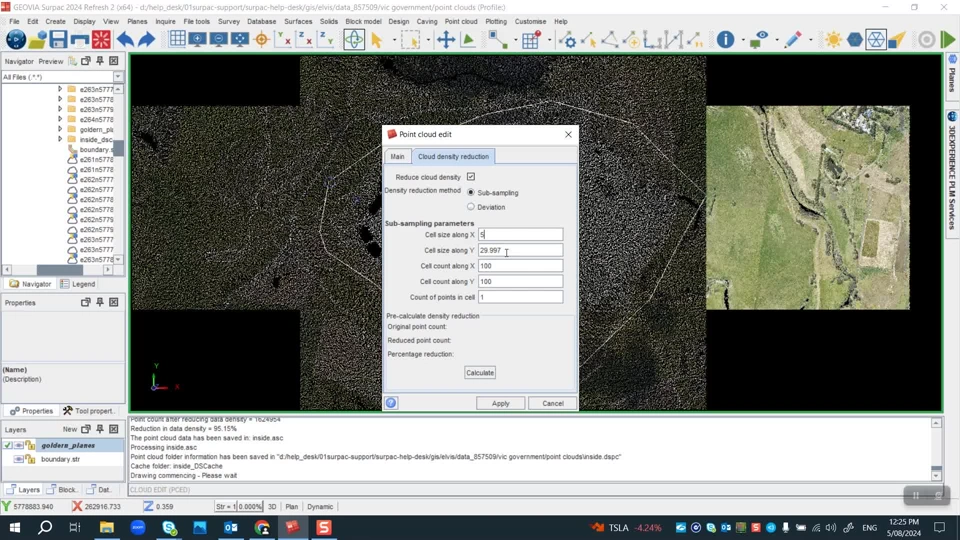The width and height of the screenshot is (960, 540).
Task: Click the help icon in dialog
Action: 391,403
